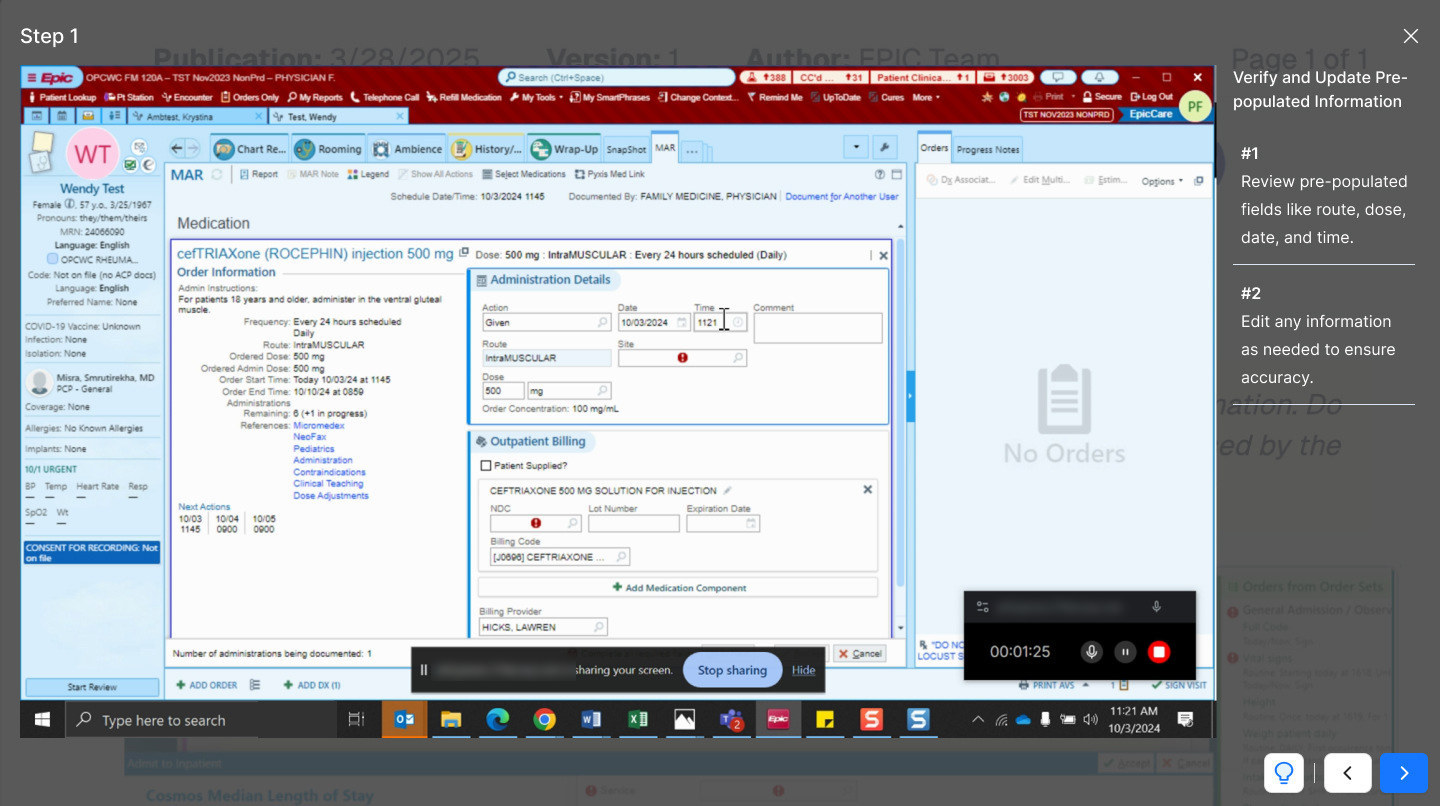Click the Telephone Call toolbar item
The width and height of the screenshot is (1440, 806).
click(385, 97)
